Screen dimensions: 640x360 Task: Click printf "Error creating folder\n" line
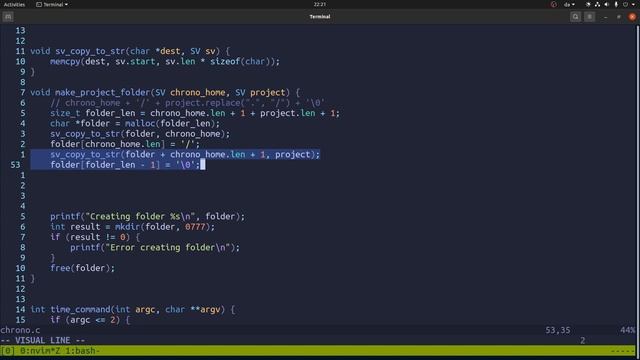click(155, 247)
